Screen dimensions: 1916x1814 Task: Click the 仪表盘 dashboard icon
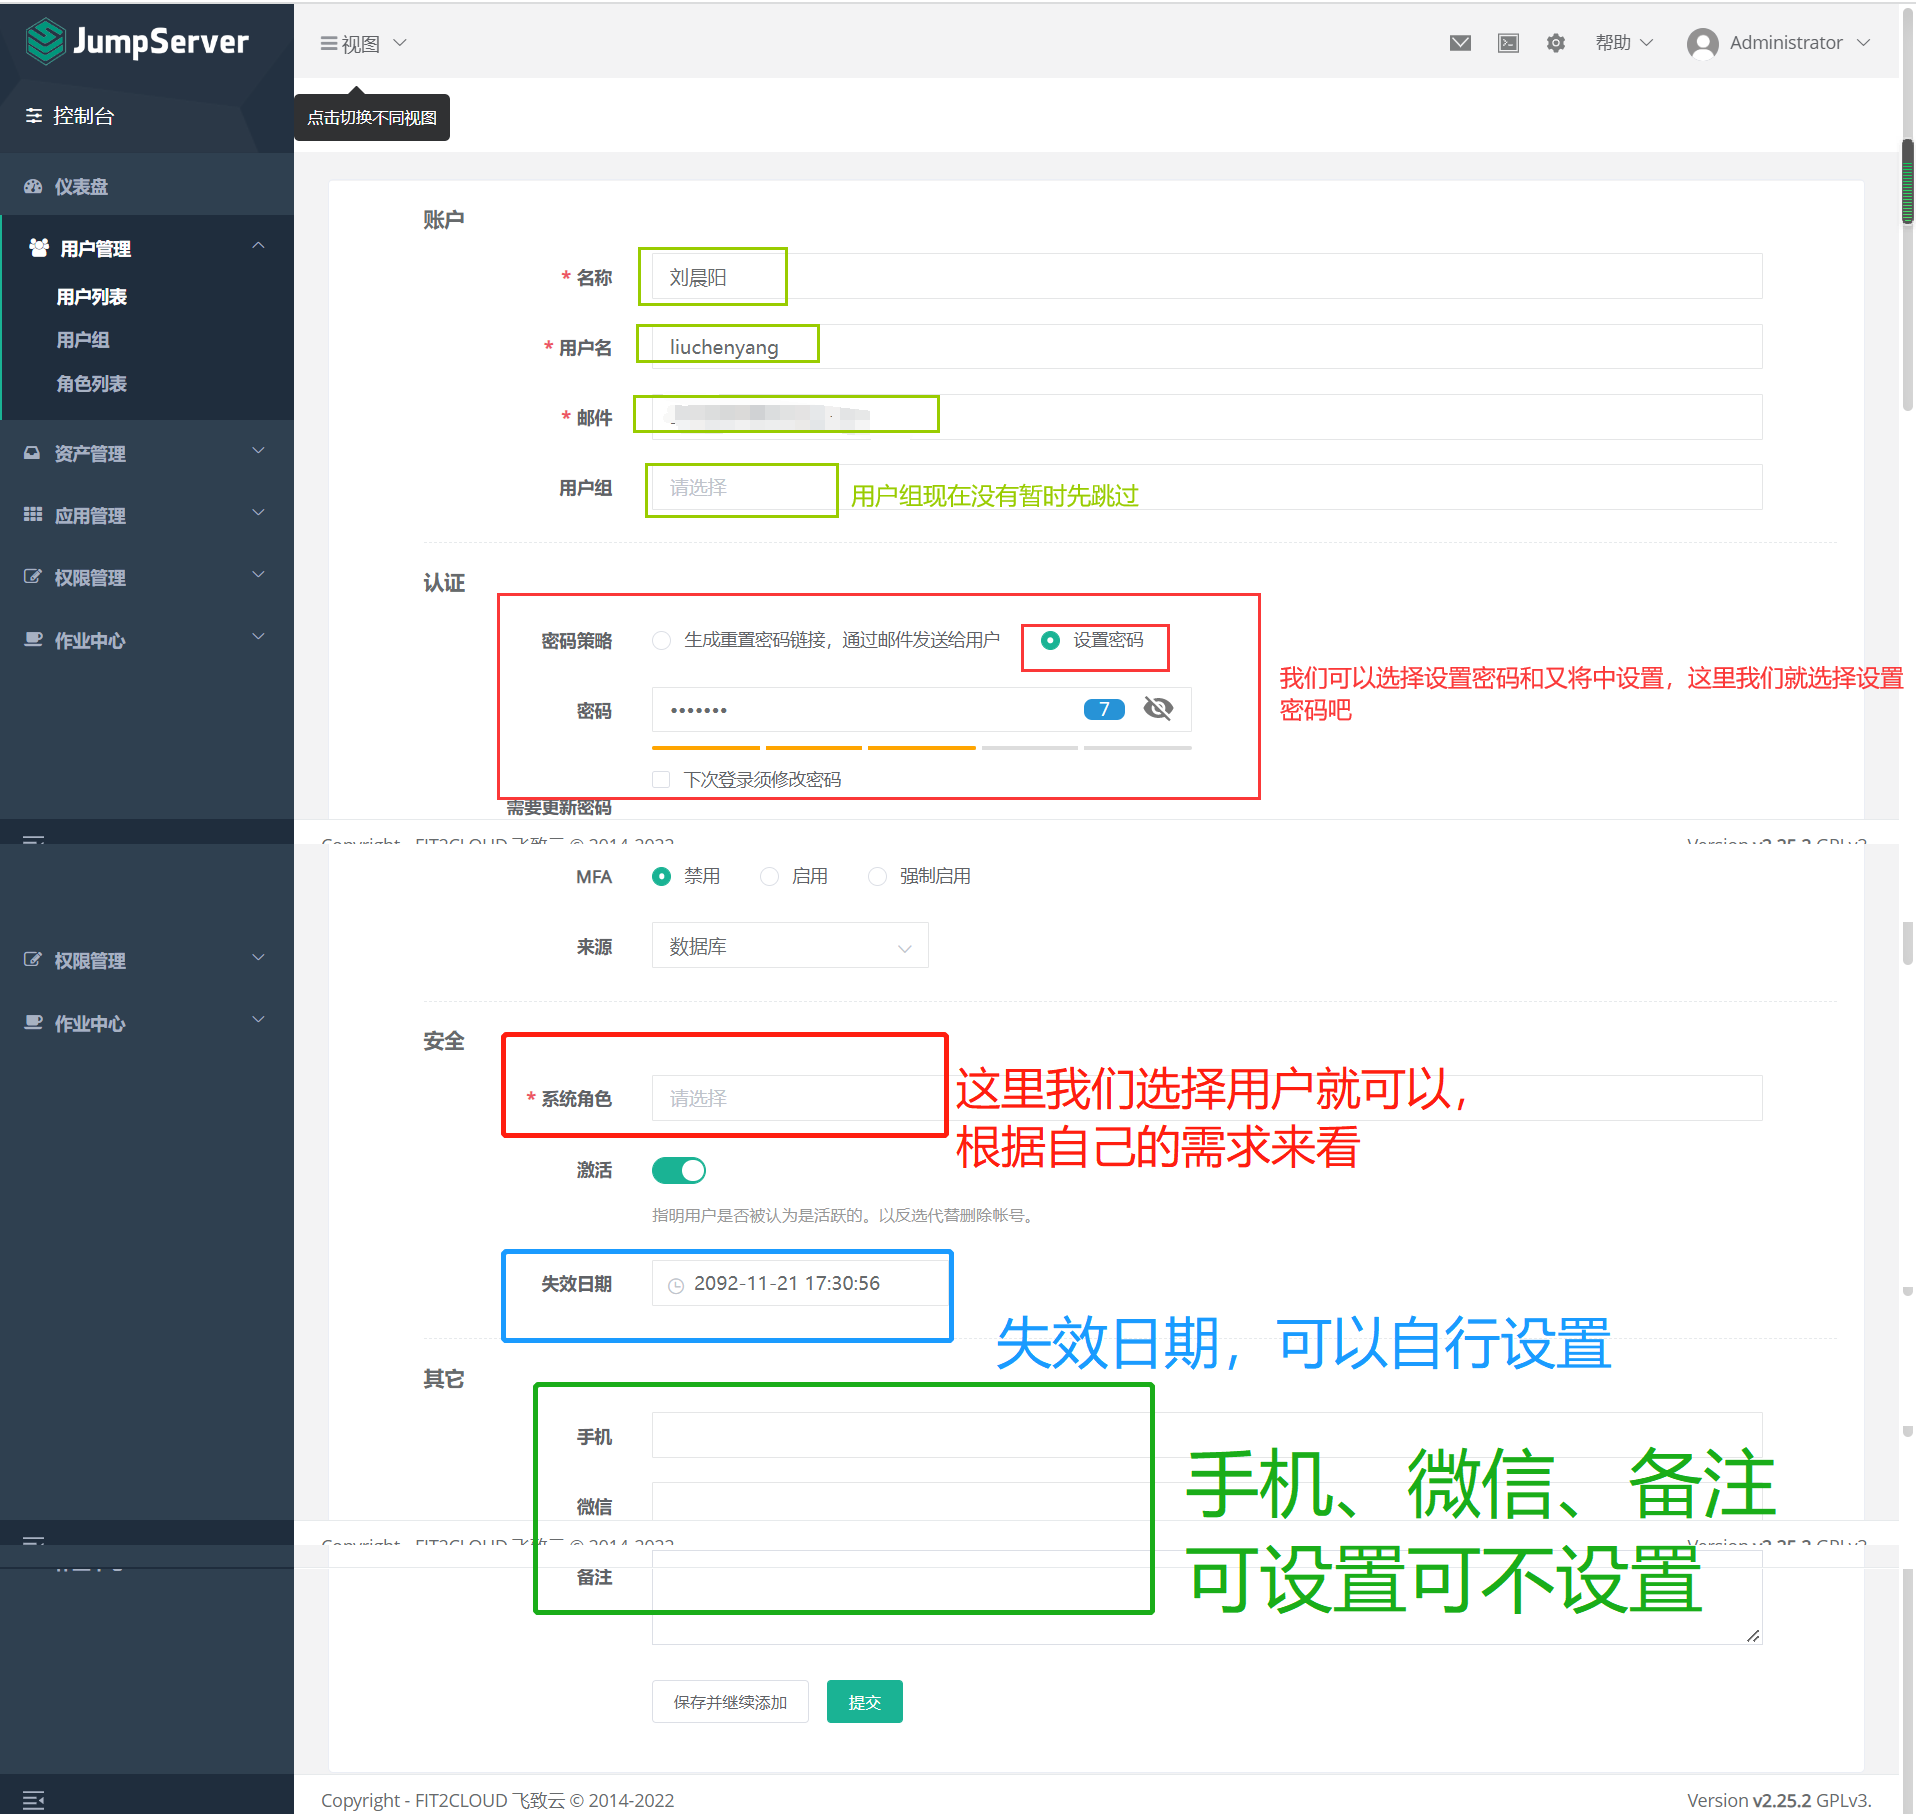pyautogui.click(x=33, y=187)
